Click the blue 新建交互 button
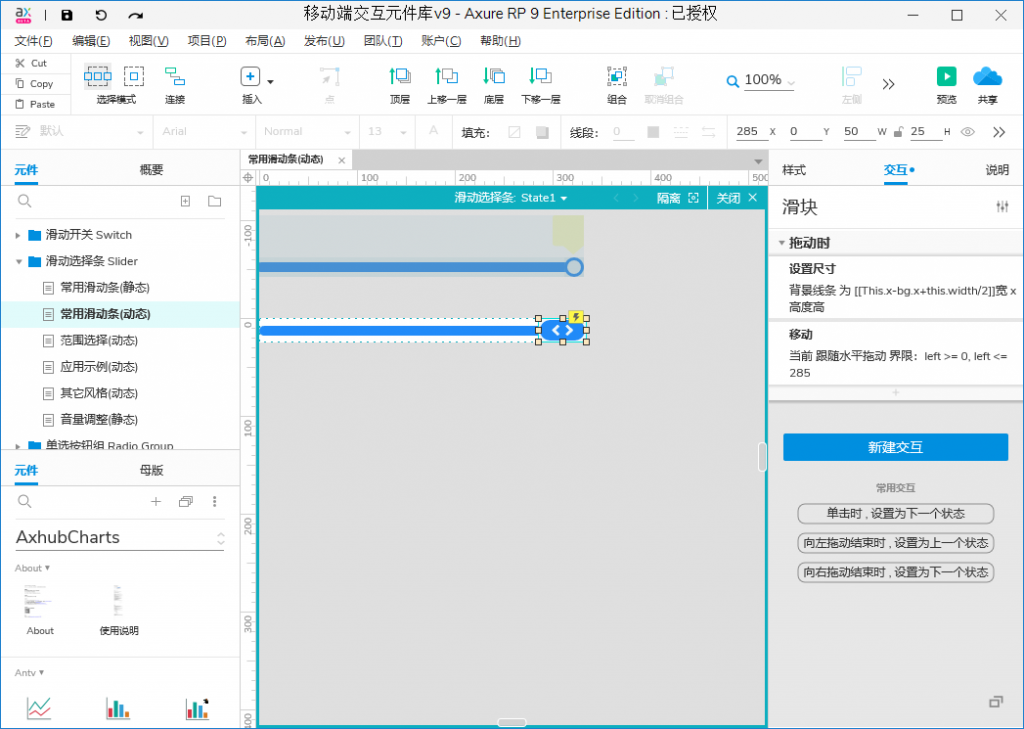1024x729 pixels. click(895, 447)
